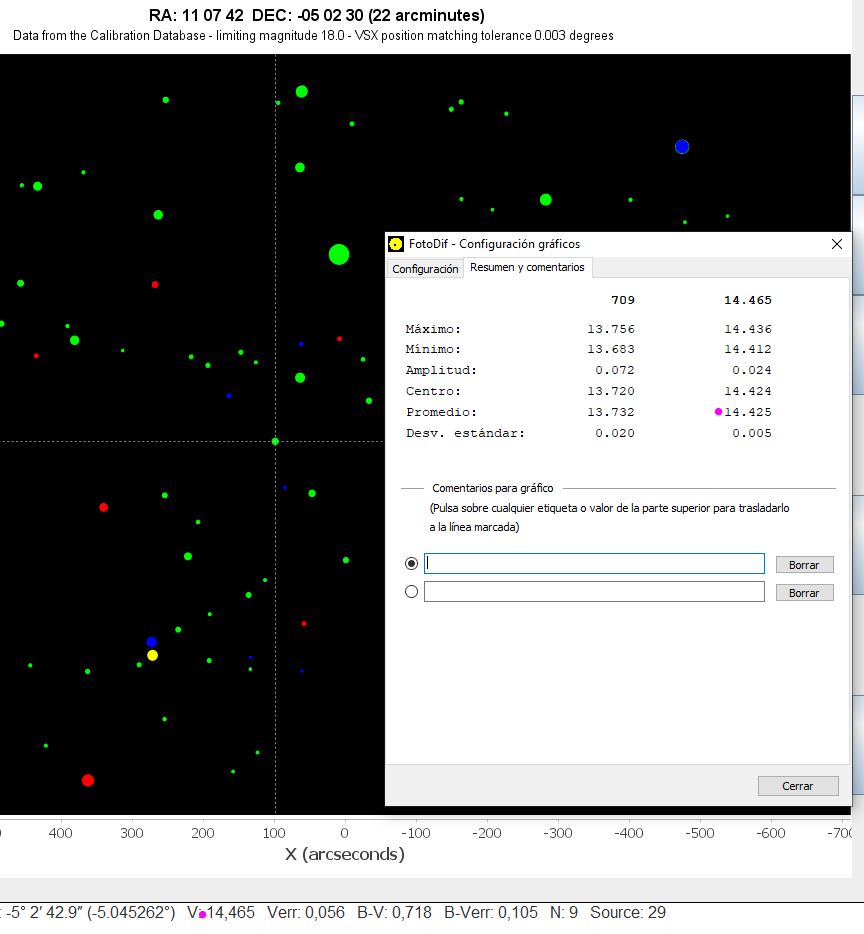Click the Amplitud label

point(441,370)
